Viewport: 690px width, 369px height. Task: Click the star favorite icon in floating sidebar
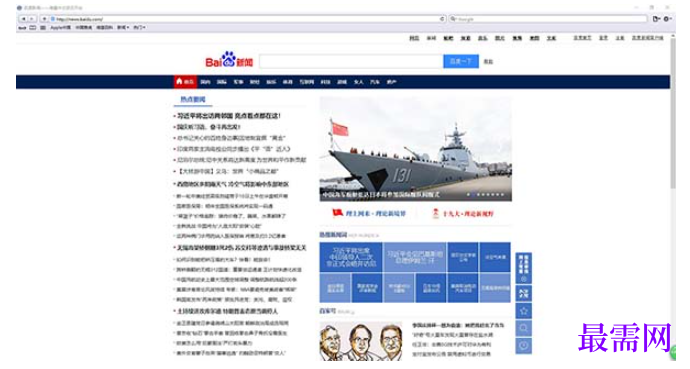[524, 311]
